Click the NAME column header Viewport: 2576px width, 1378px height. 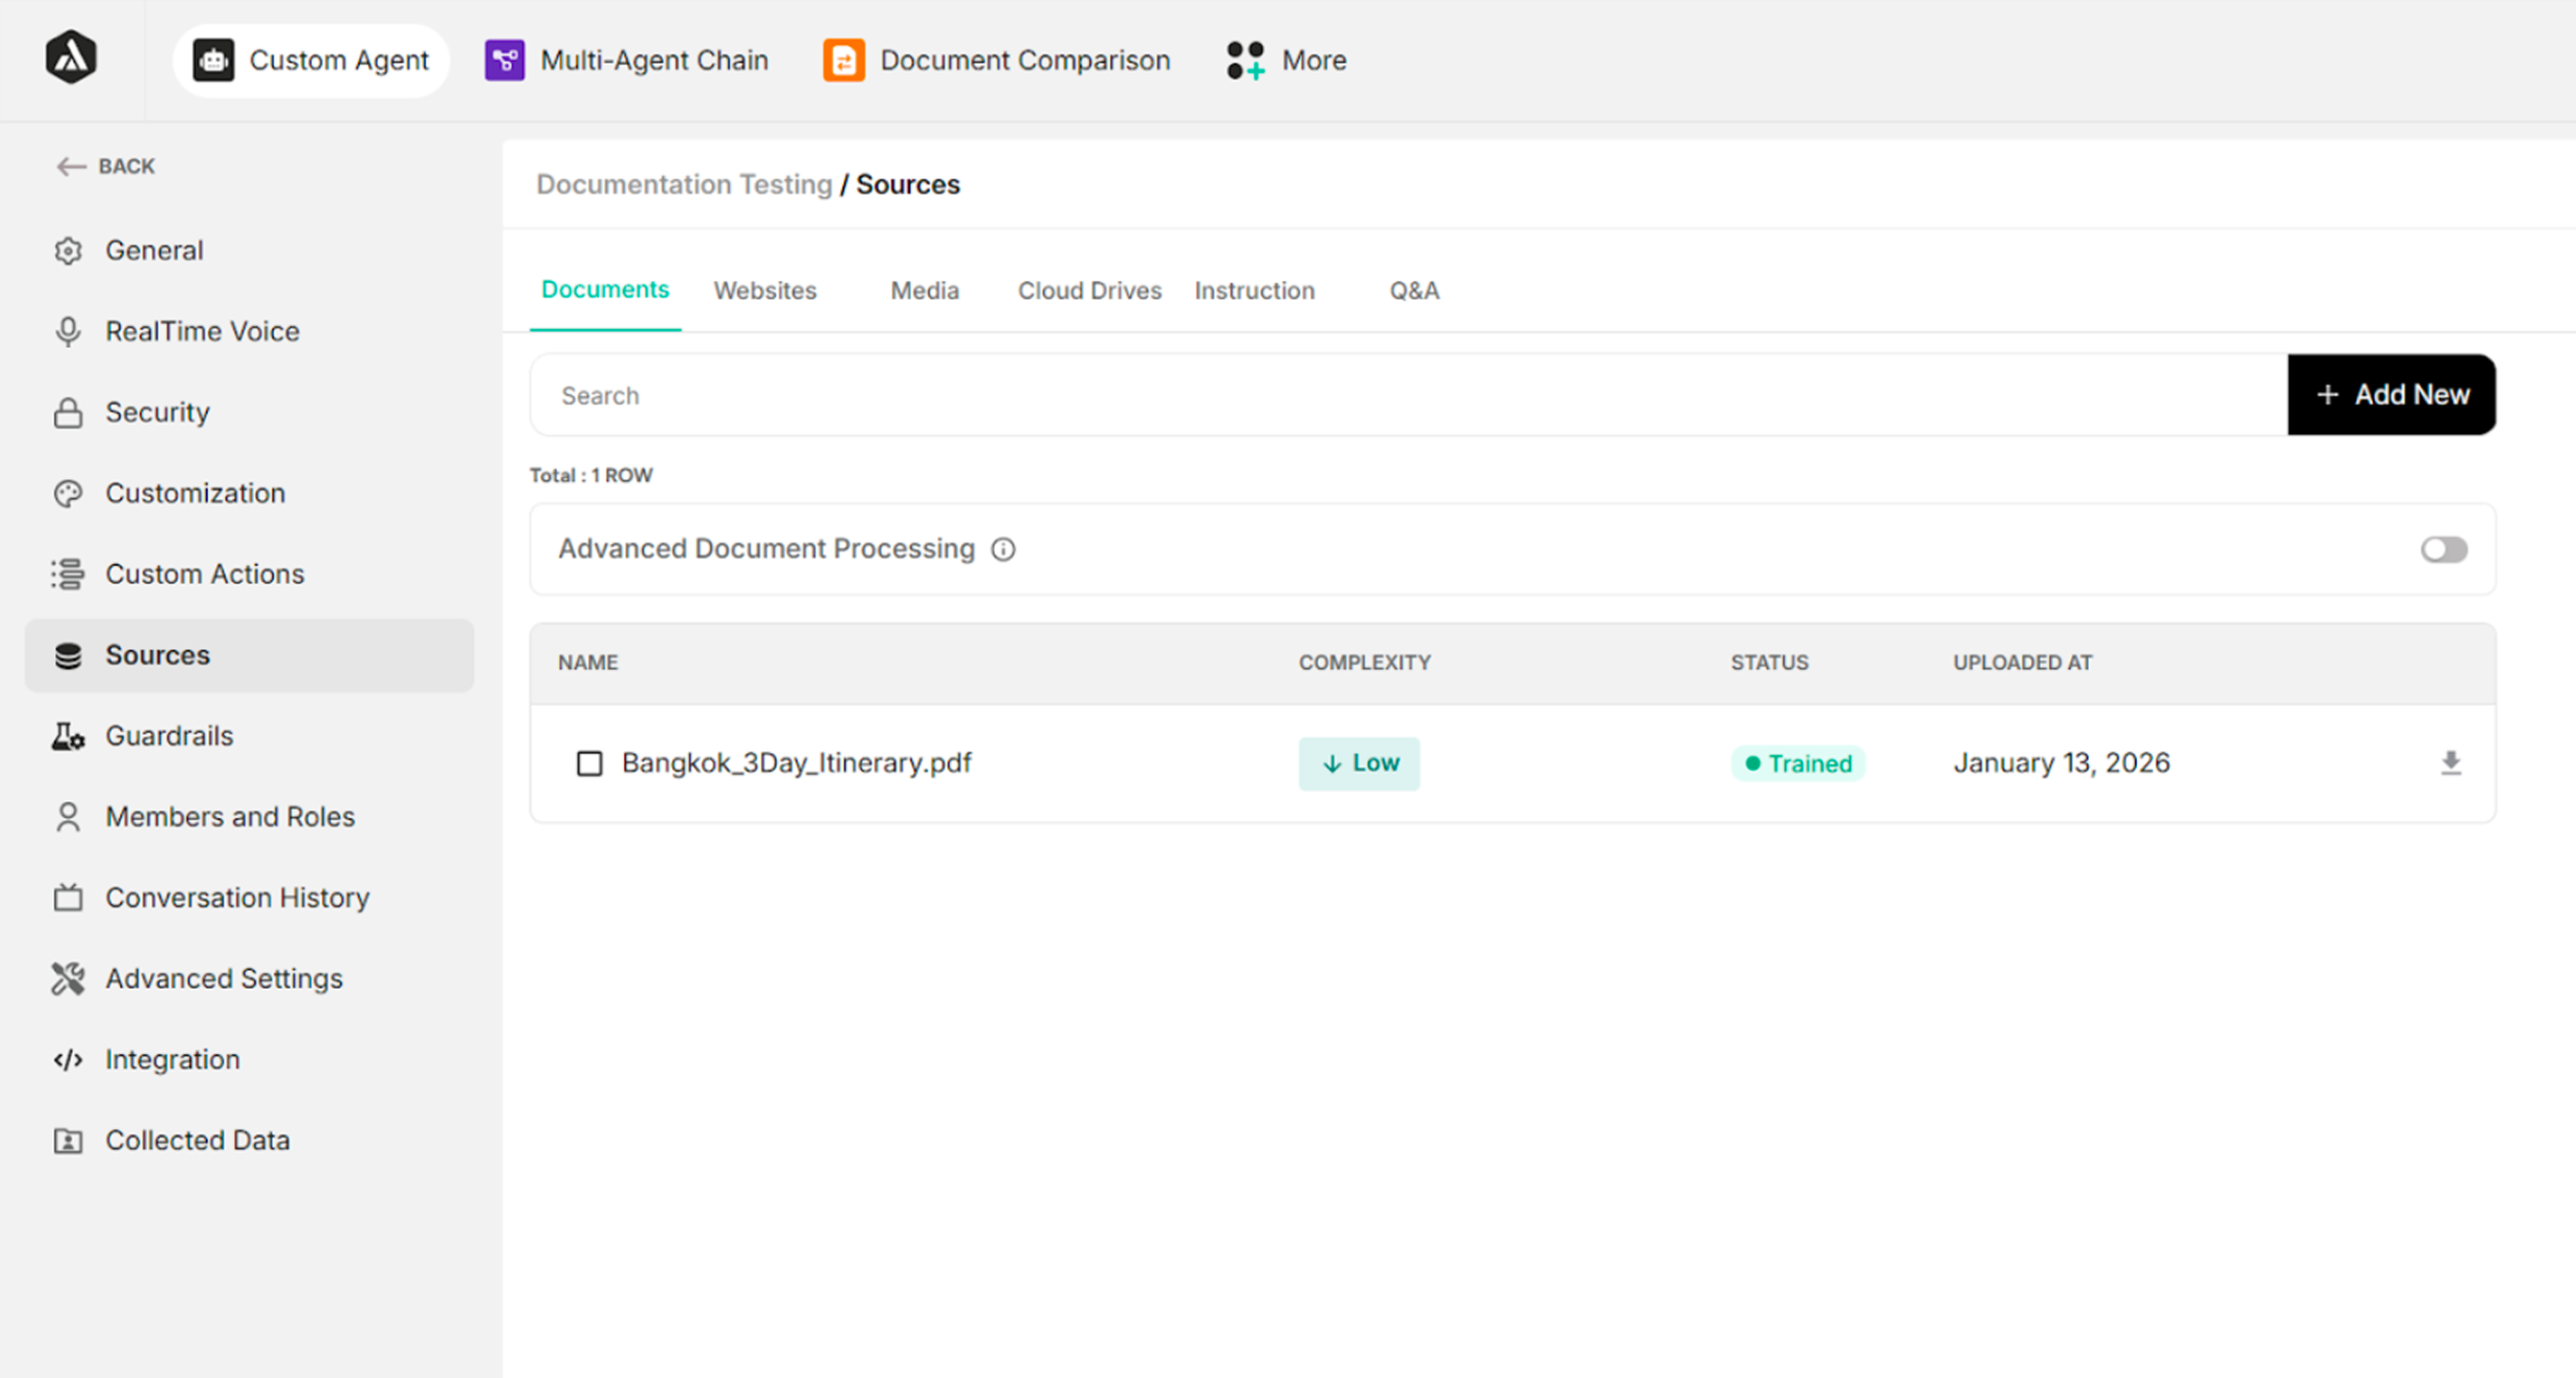[588, 663]
